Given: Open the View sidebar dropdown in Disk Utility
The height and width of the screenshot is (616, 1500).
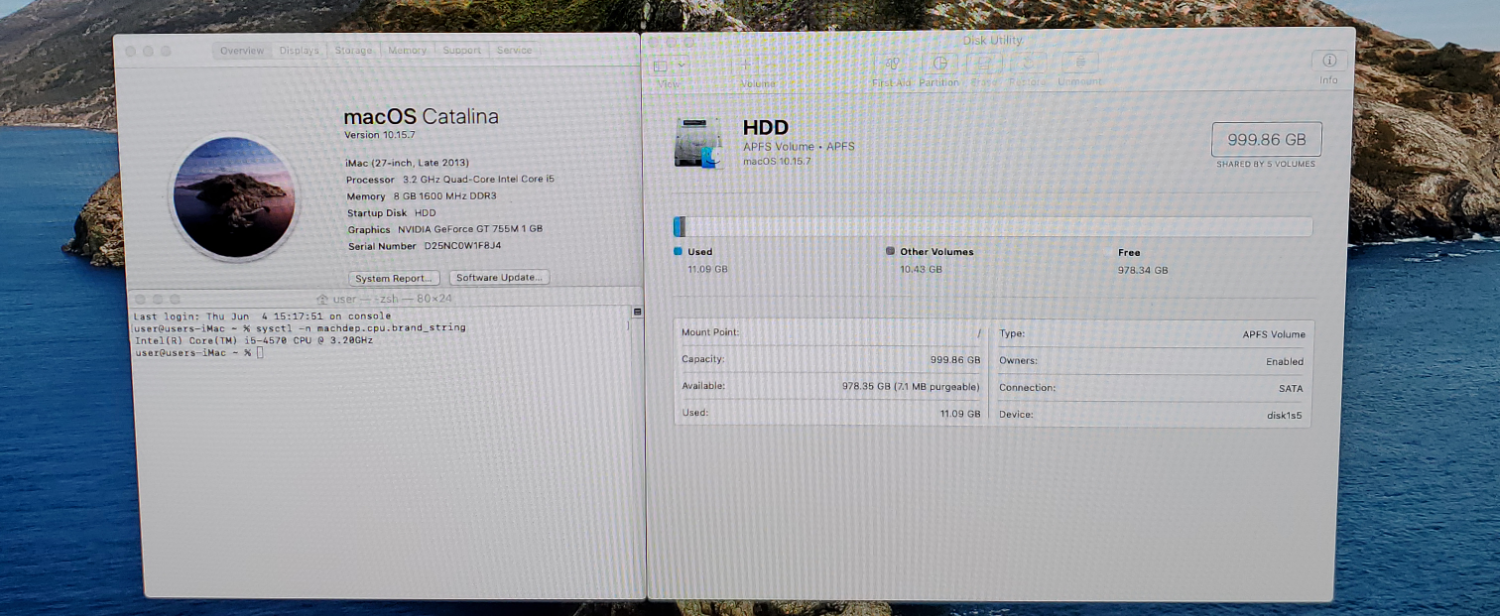Looking at the screenshot, I should tap(670, 65).
